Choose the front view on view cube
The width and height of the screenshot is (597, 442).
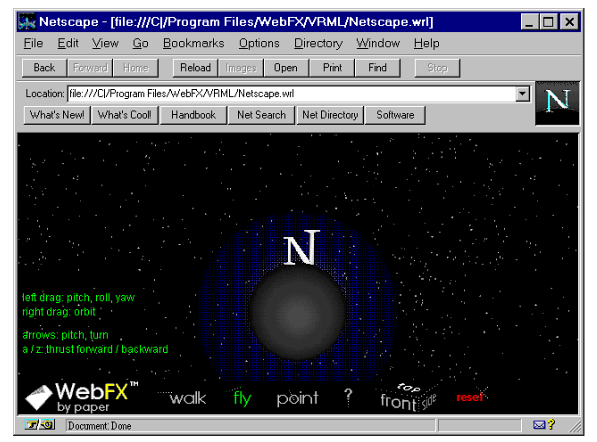click(x=397, y=402)
